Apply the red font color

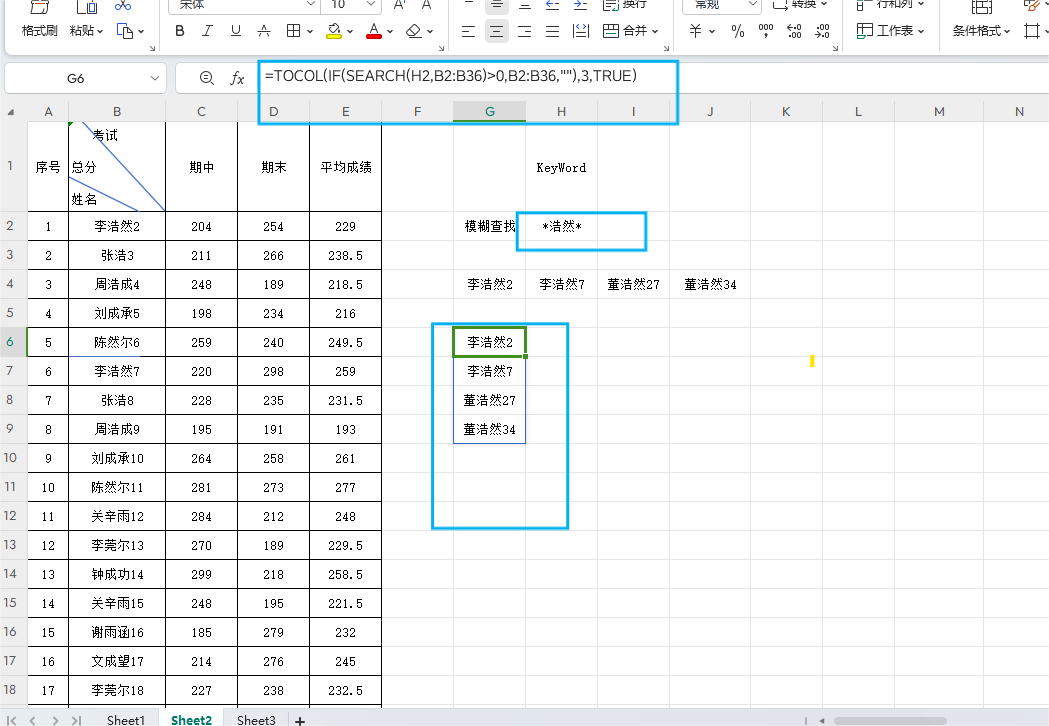[374, 31]
